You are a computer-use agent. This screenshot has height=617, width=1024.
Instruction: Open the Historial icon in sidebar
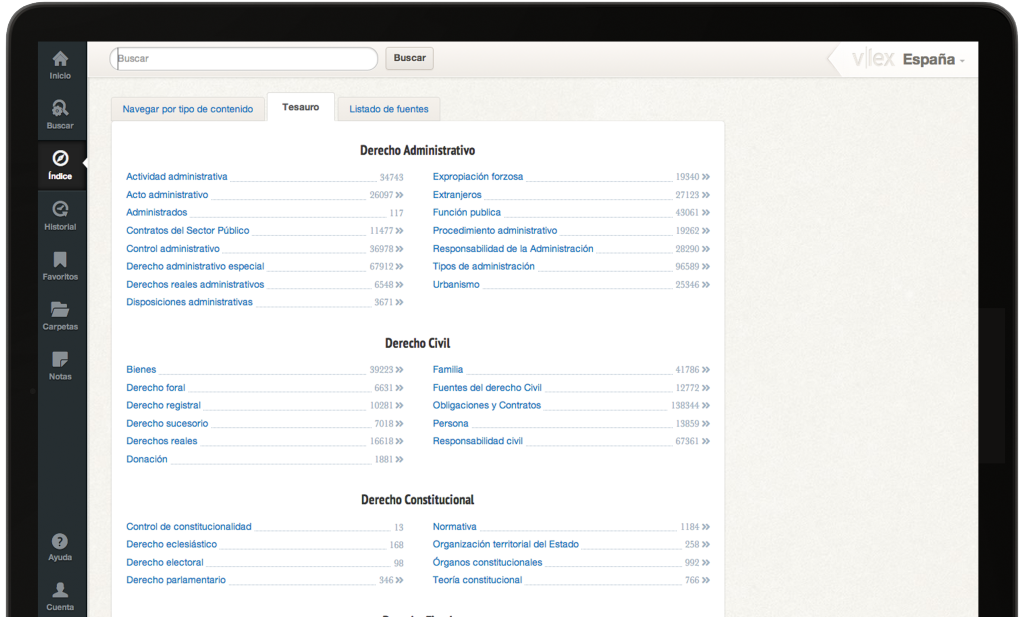click(60, 209)
